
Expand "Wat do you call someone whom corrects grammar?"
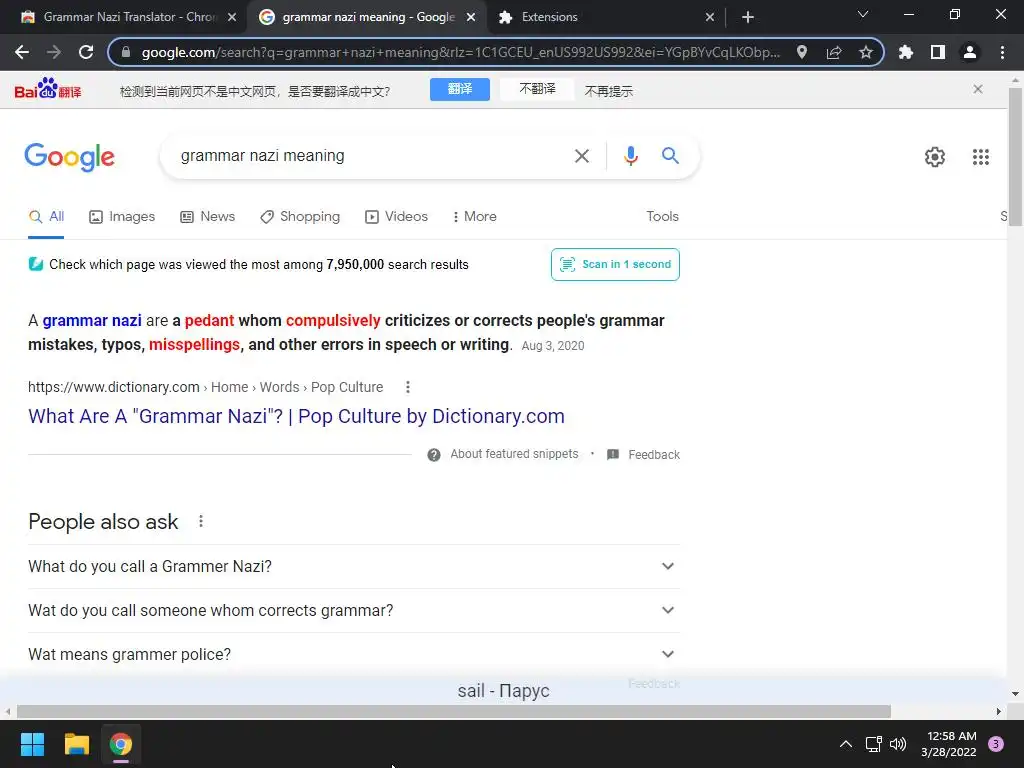tap(354, 611)
